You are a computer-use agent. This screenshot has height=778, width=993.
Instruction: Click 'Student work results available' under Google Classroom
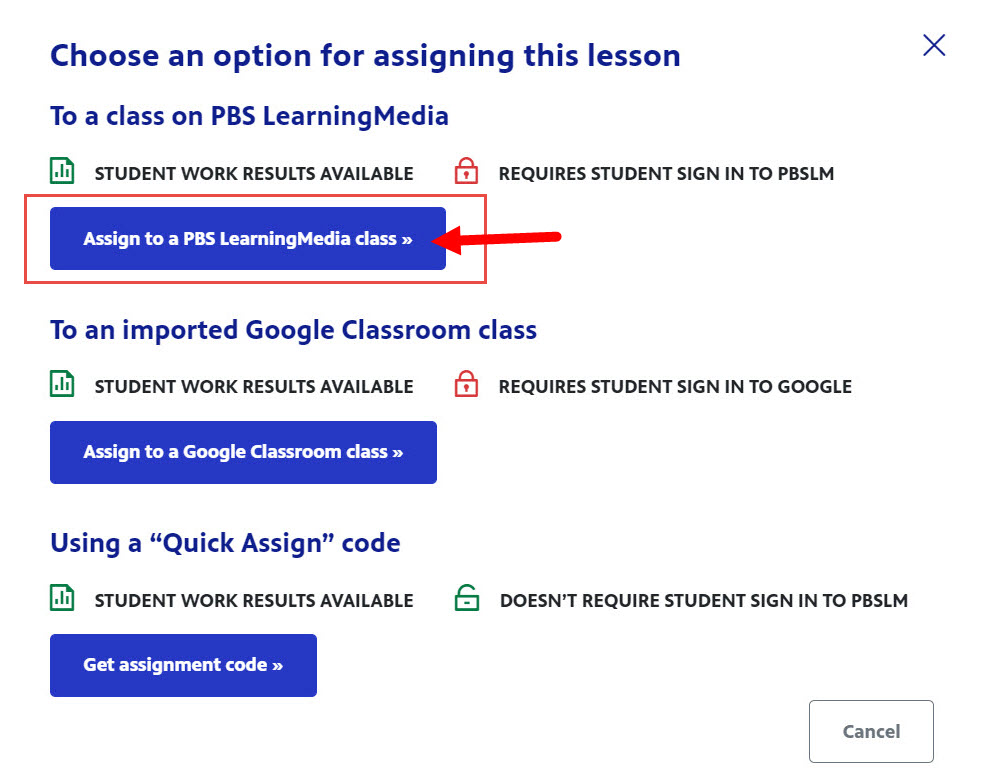[x=254, y=387]
